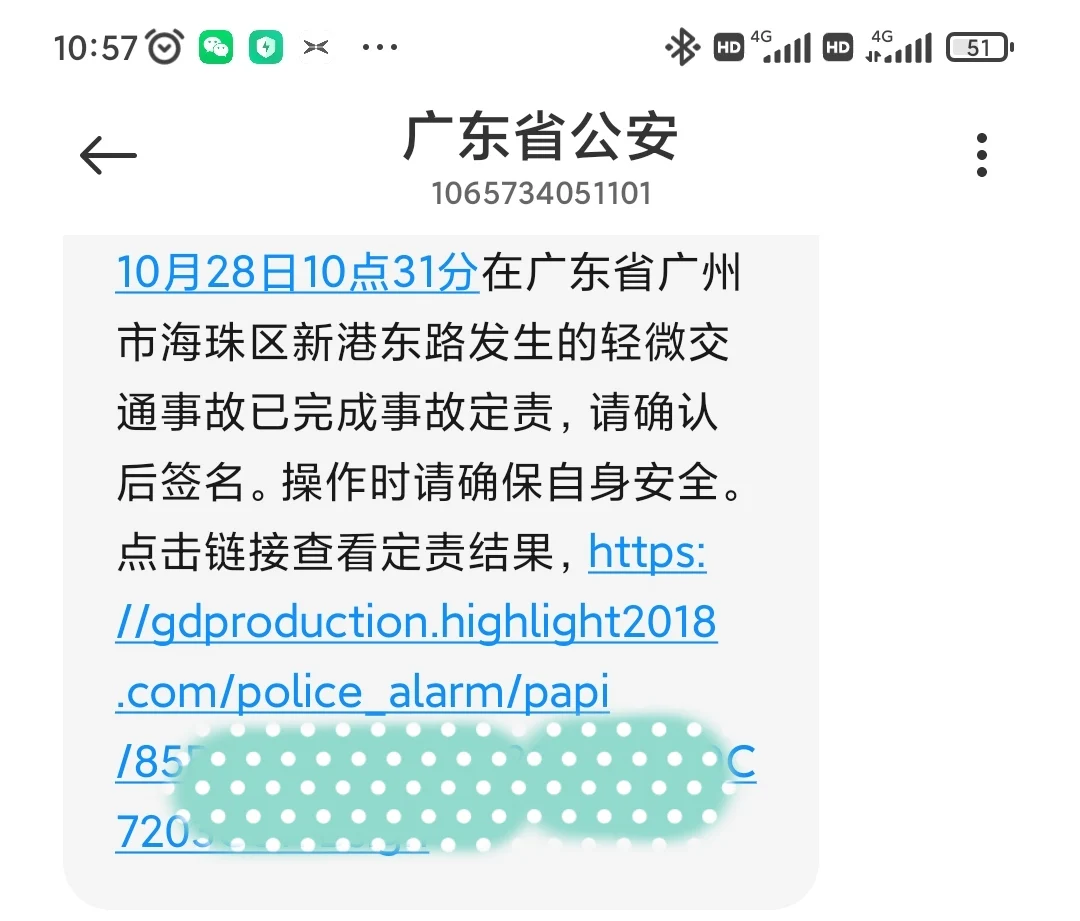Open the three-dot options menu
Image resolution: width=1080 pixels, height=921 pixels.
point(982,155)
